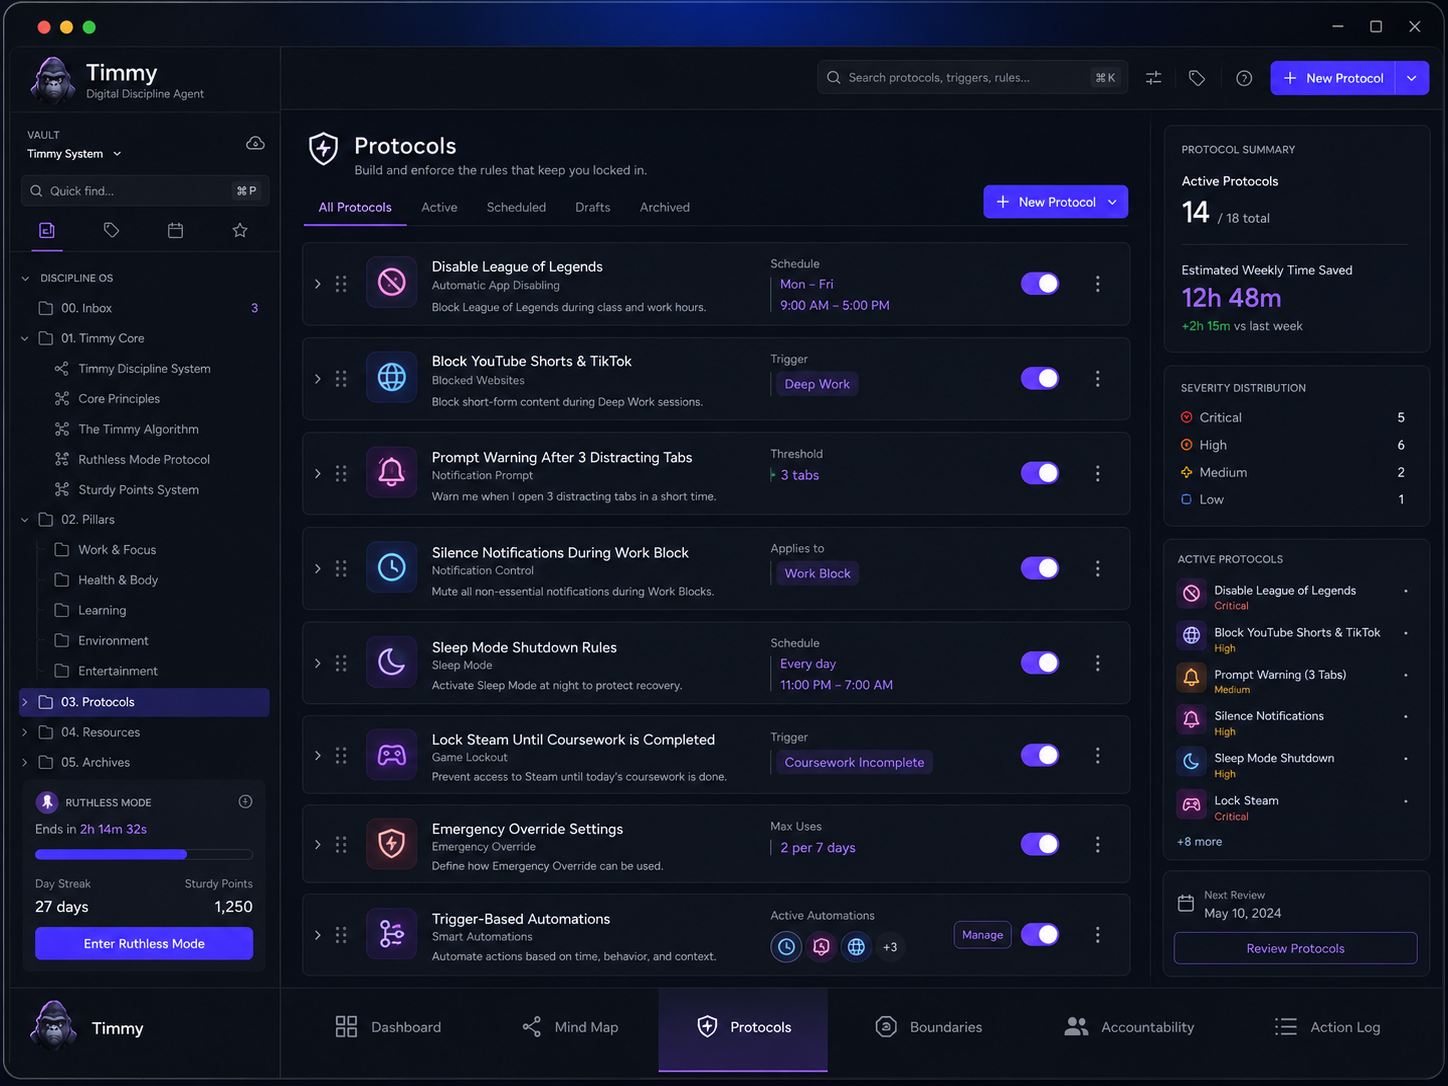Open the Timmy System vault dropdown
The width and height of the screenshot is (1448, 1086).
pos(75,154)
